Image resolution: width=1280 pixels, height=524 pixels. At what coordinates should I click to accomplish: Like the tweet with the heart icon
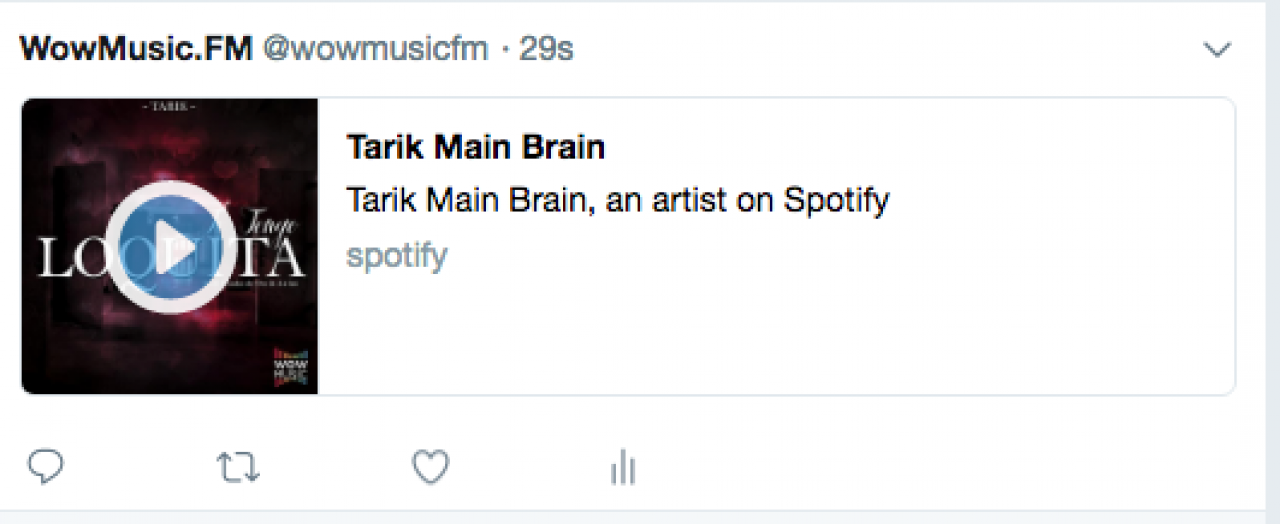431,467
